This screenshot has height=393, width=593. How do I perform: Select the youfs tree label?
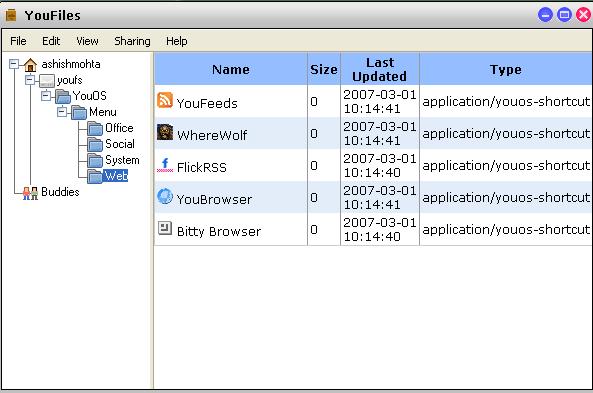point(70,80)
